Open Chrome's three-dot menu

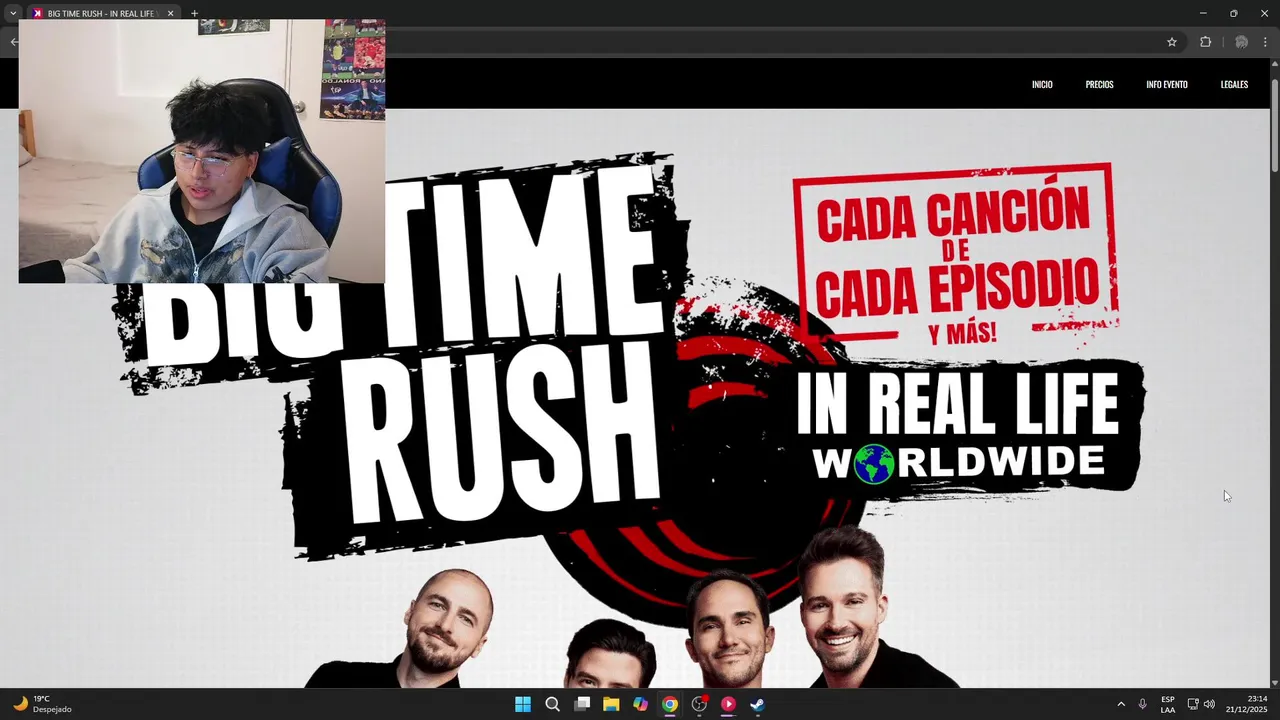click(x=1265, y=42)
